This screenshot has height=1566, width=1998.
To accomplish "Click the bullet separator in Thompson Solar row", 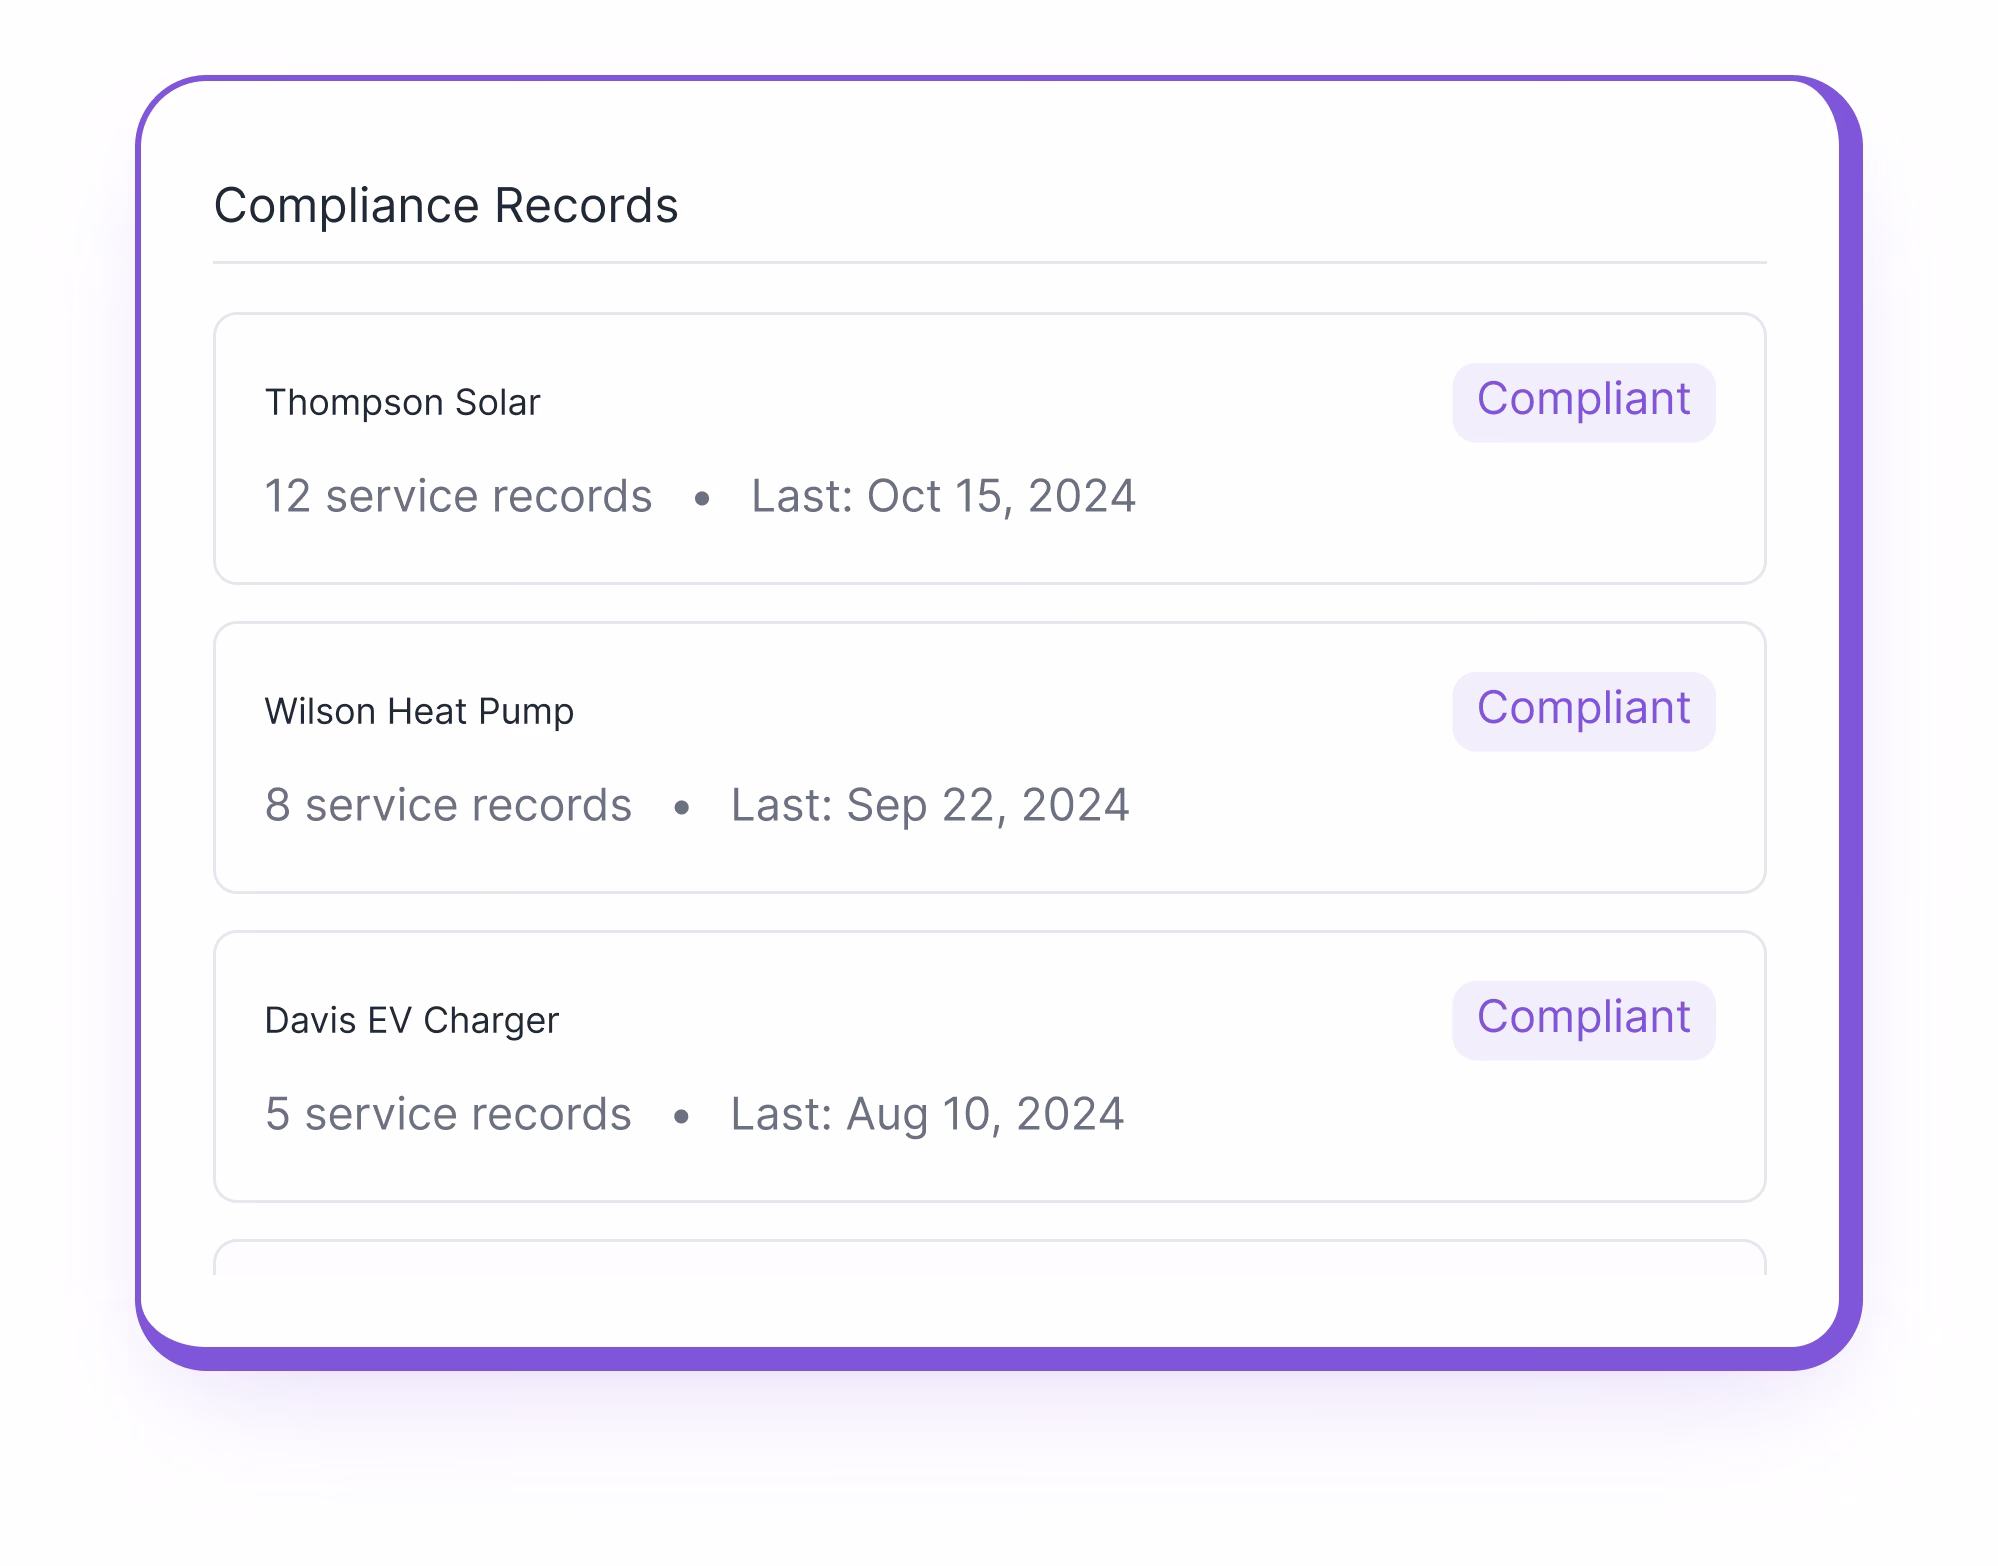I will click(703, 498).
